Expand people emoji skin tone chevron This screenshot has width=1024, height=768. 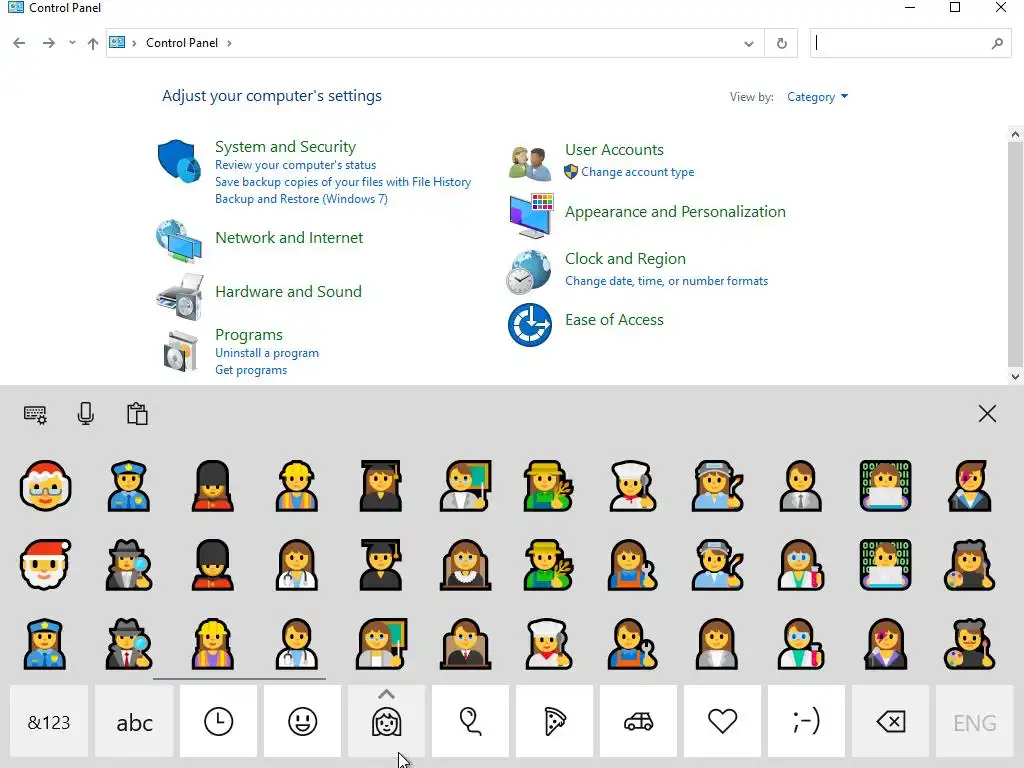pos(387,694)
